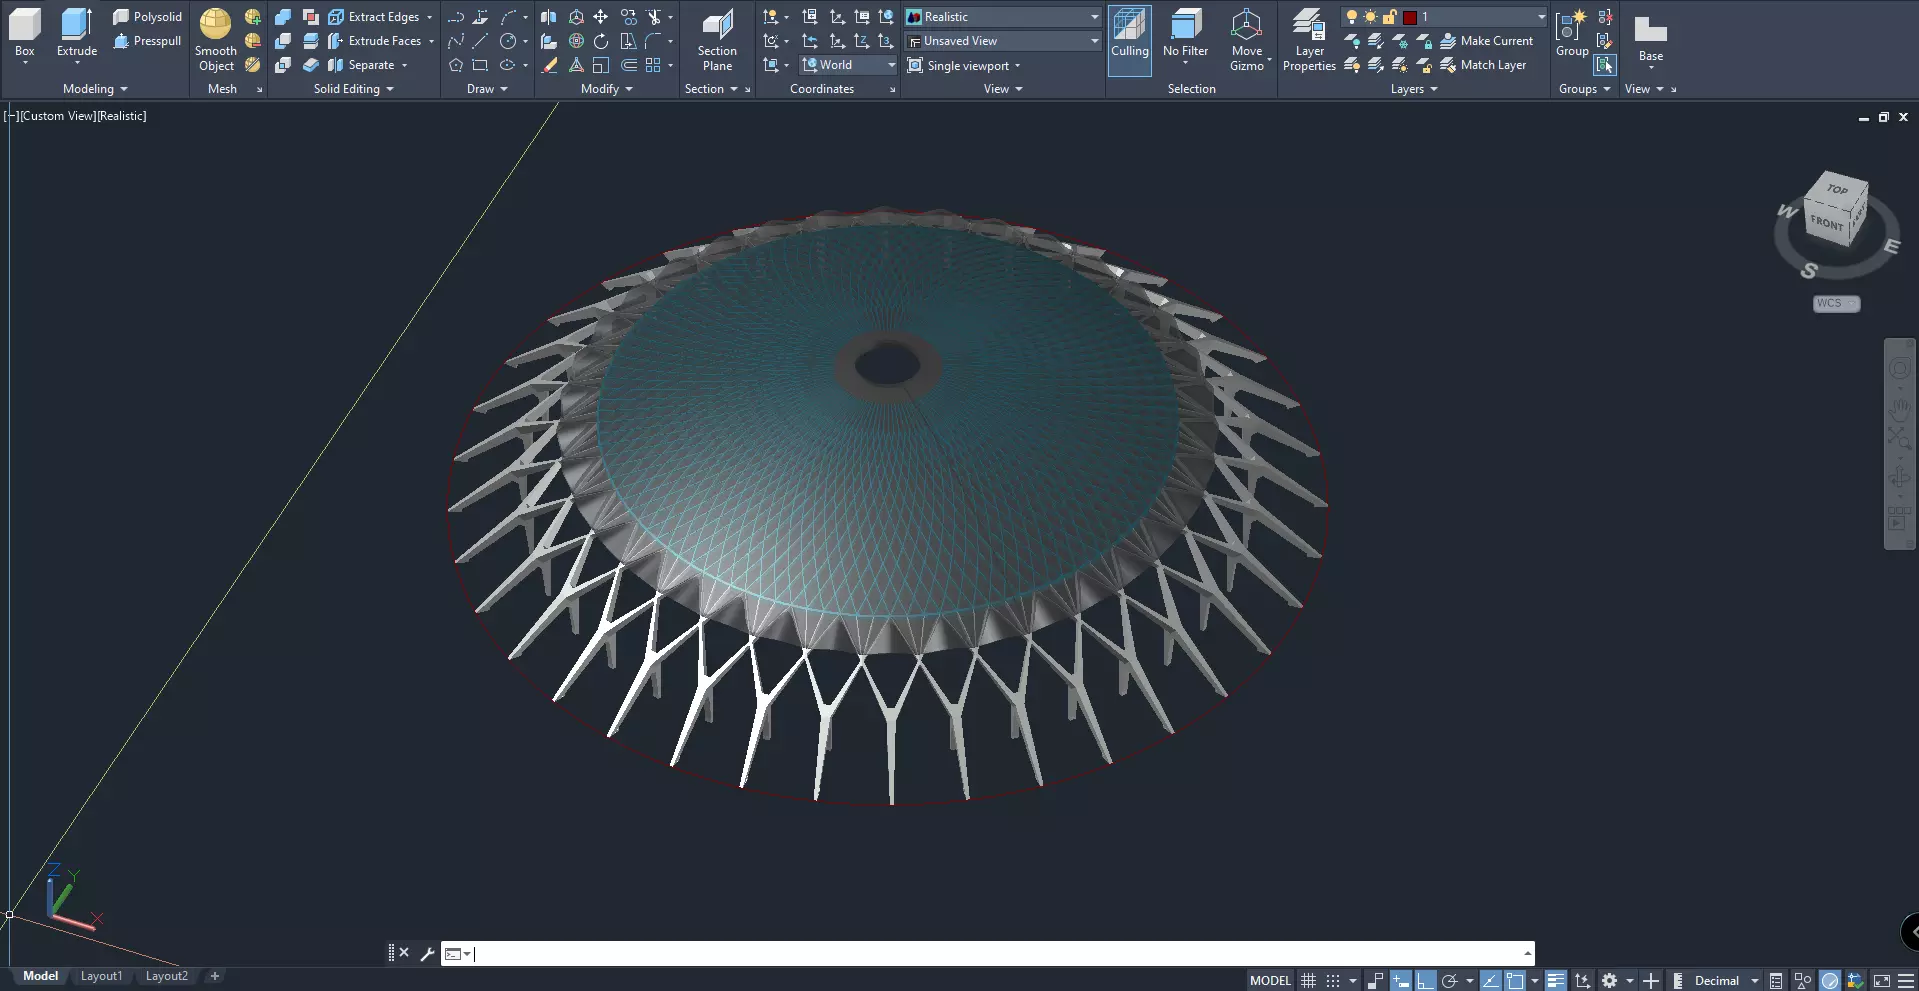The height and width of the screenshot is (991, 1919).
Task: Toggle snap mode dots icon
Action: tap(1333, 981)
